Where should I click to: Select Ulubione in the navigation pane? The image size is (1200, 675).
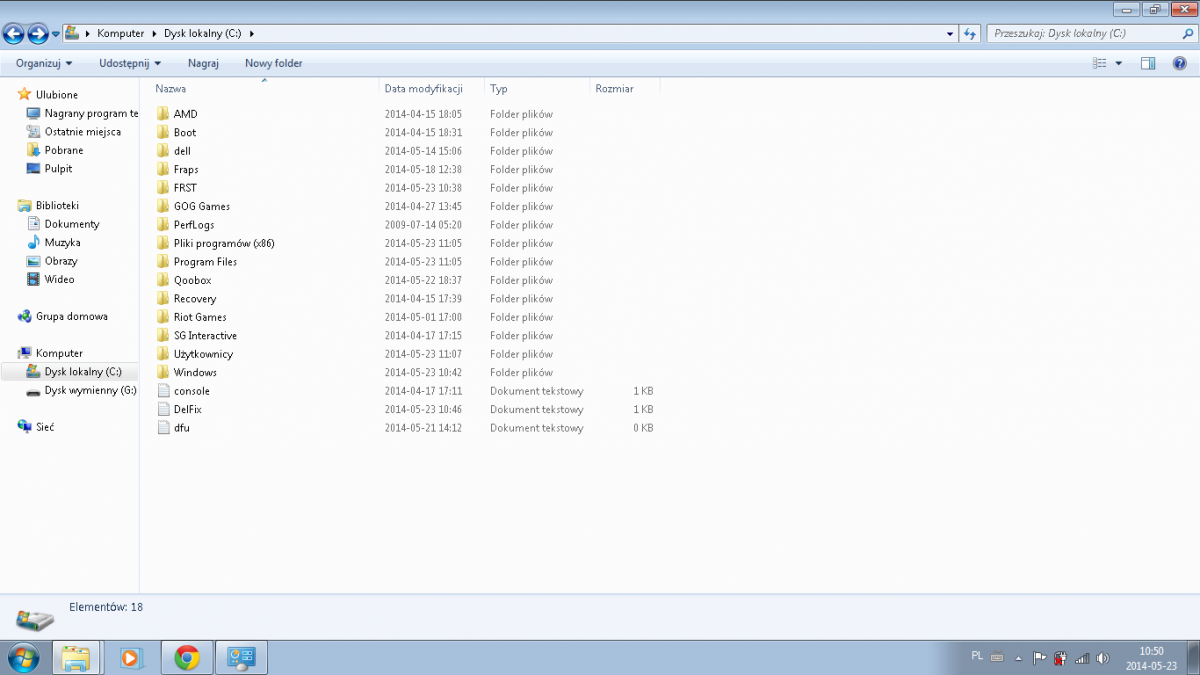pyautogui.click(x=56, y=95)
